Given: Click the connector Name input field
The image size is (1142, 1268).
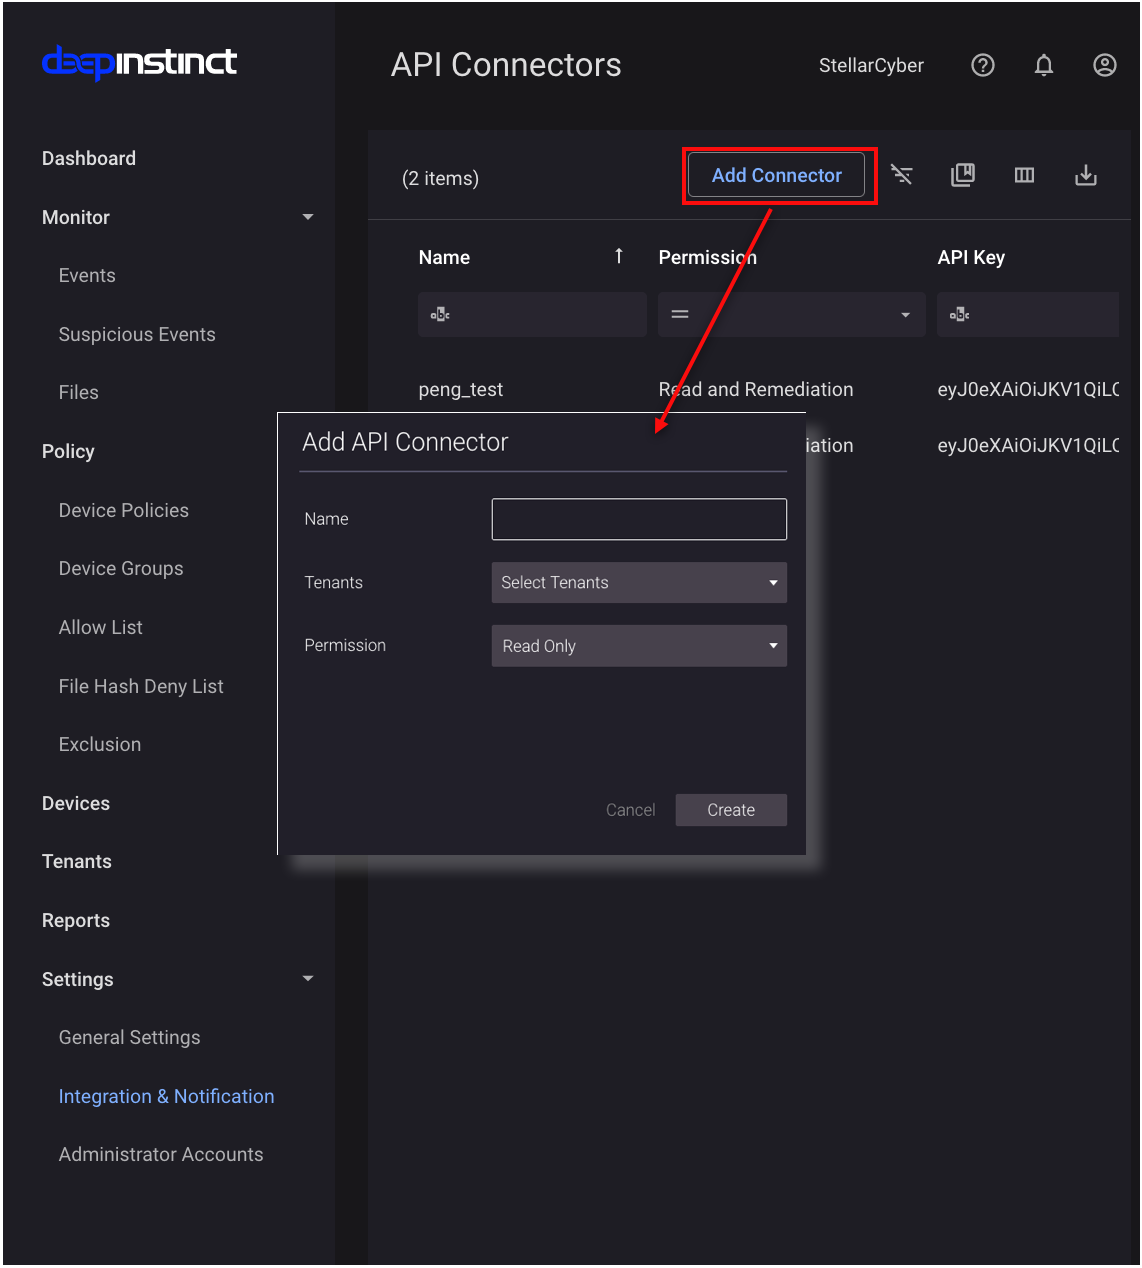Looking at the screenshot, I should click(x=639, y=519).
